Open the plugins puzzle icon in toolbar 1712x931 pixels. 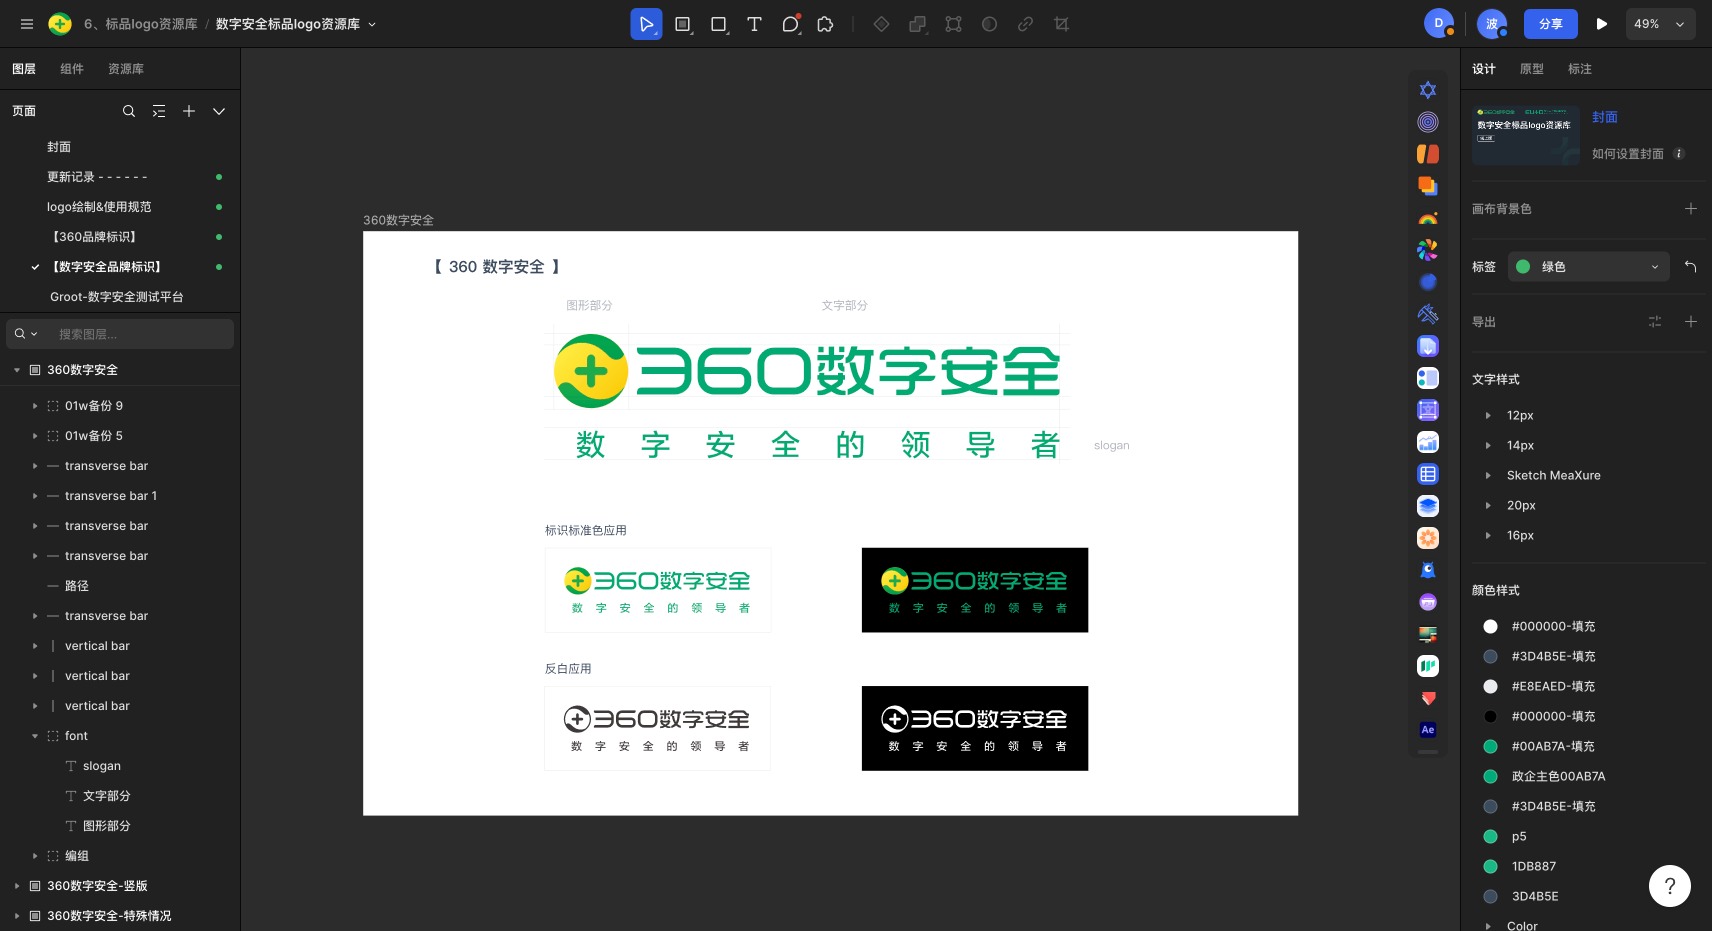[825, 24]
